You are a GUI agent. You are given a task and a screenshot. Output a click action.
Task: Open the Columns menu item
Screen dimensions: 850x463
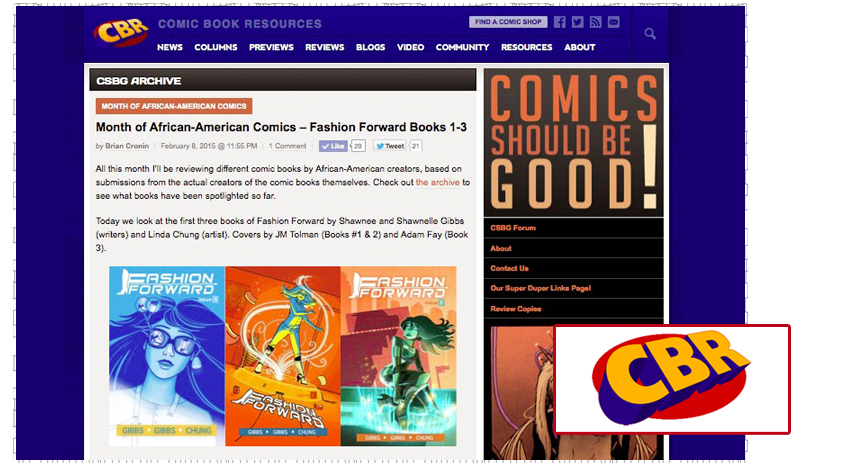point(216,47)
